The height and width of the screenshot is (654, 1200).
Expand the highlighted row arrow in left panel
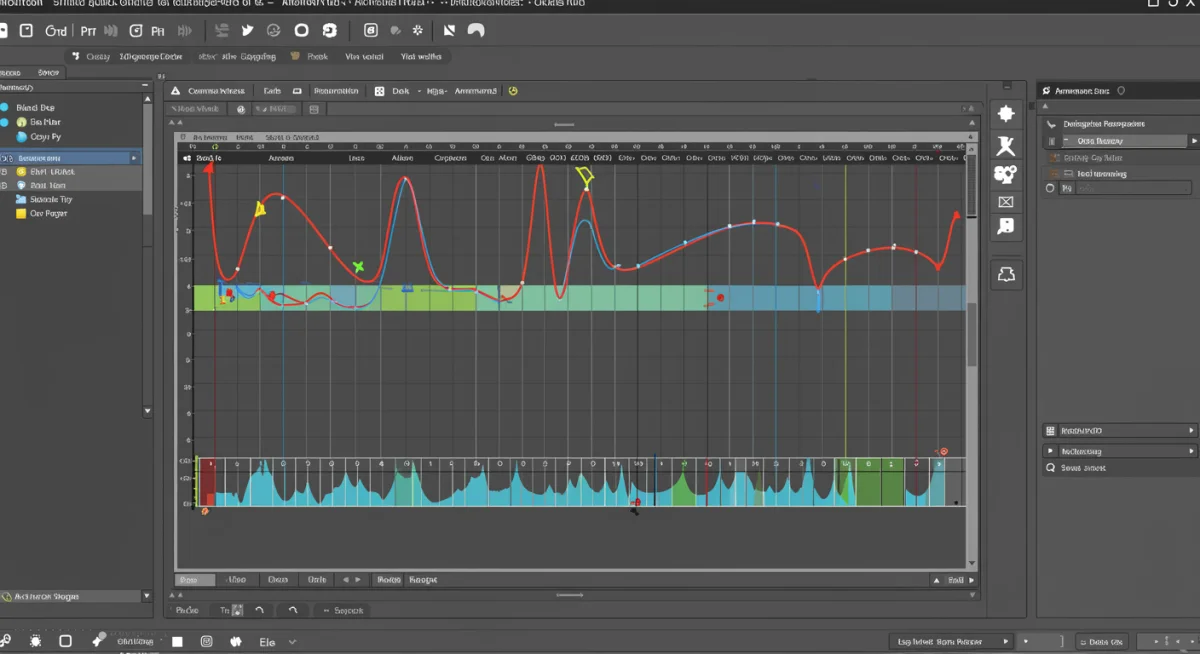(x=135, y=158)
